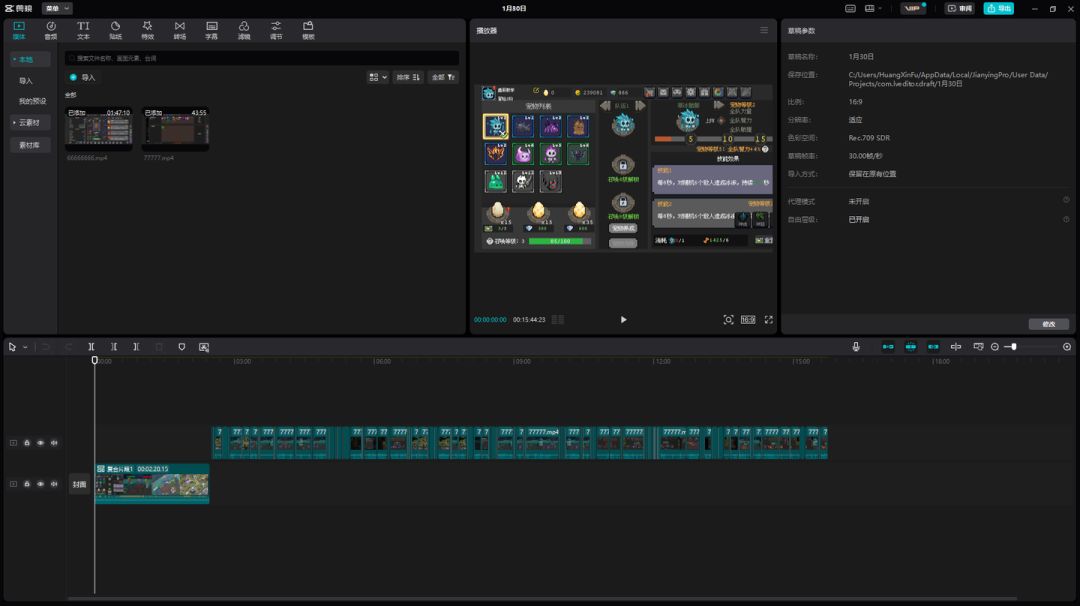
Task: Hide the upper video track with eye icon
Action: 40,442
